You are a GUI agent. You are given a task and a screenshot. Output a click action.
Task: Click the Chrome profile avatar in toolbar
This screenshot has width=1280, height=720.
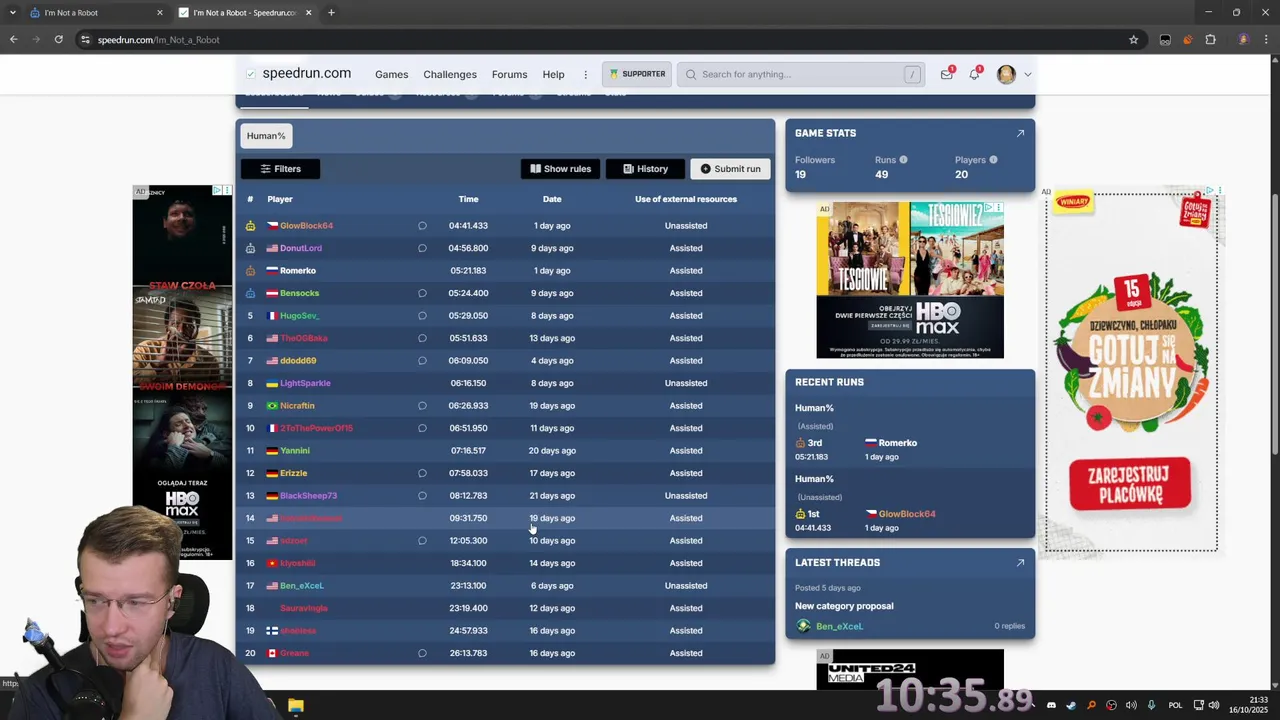[1243, 40]
